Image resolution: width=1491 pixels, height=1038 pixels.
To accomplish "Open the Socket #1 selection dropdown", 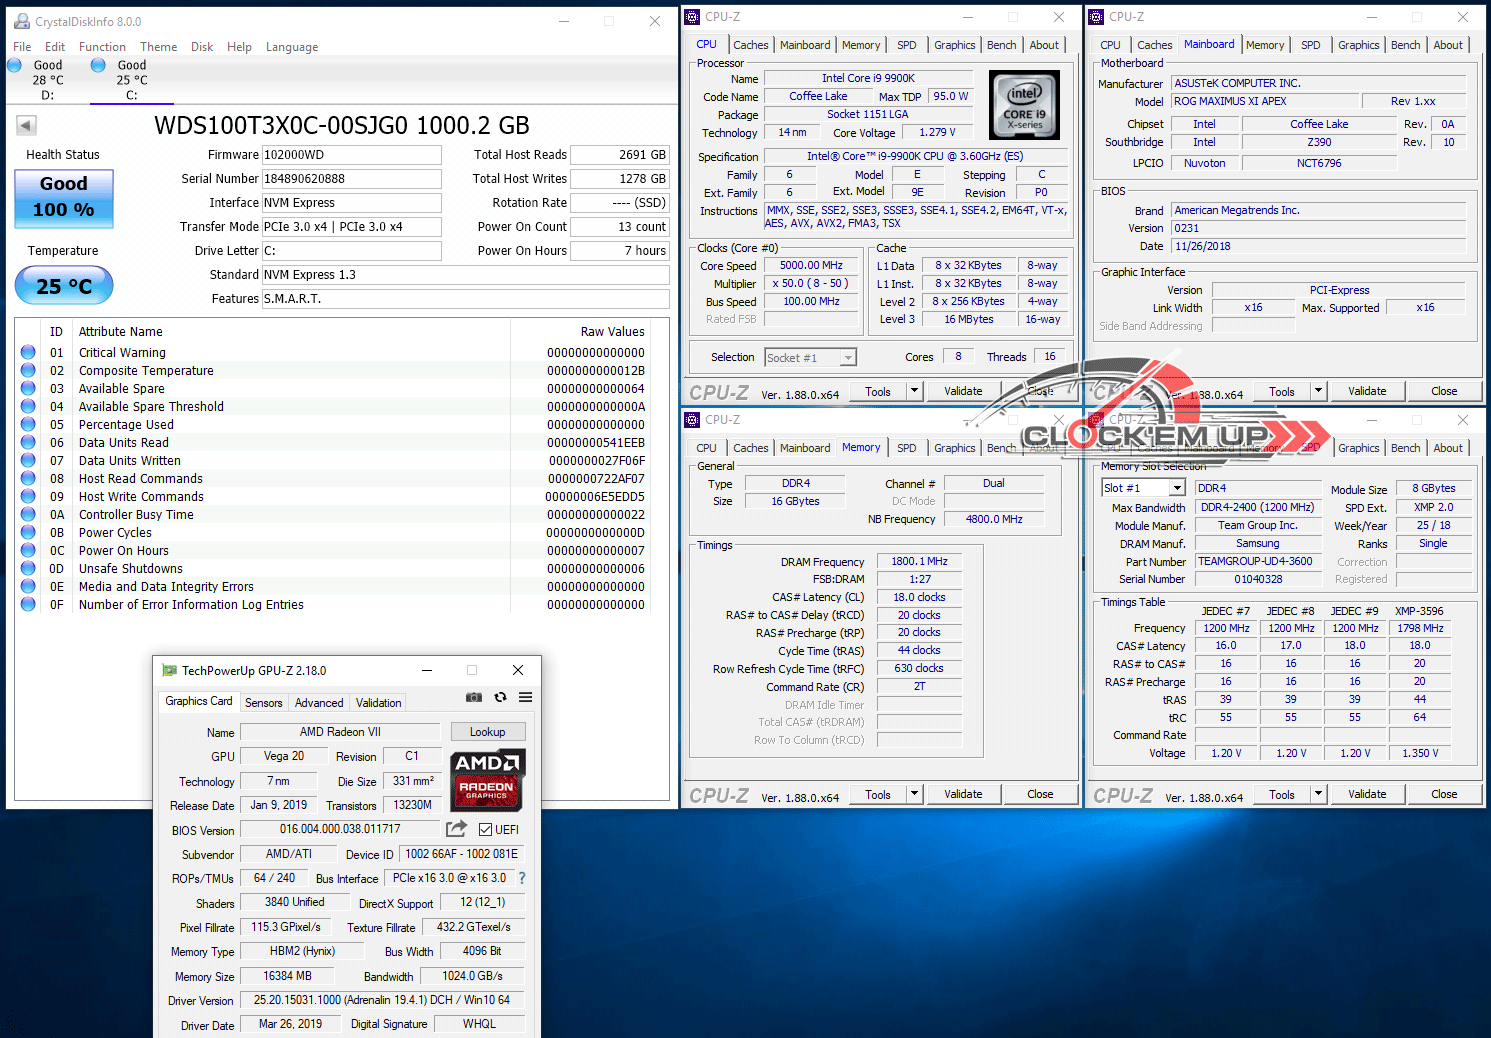I will tap(848, 358).
